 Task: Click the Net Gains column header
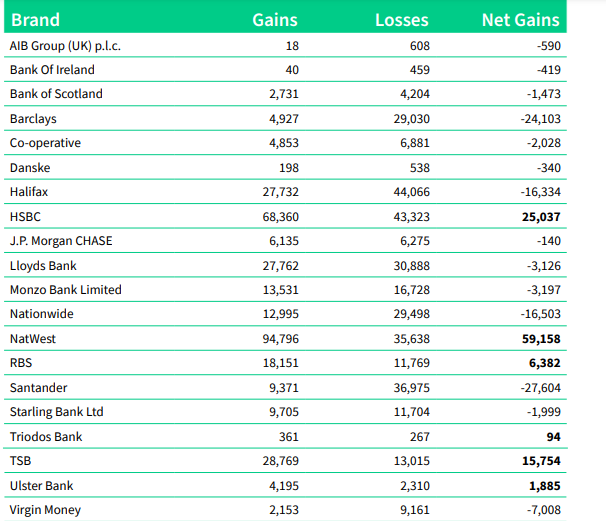520,19
